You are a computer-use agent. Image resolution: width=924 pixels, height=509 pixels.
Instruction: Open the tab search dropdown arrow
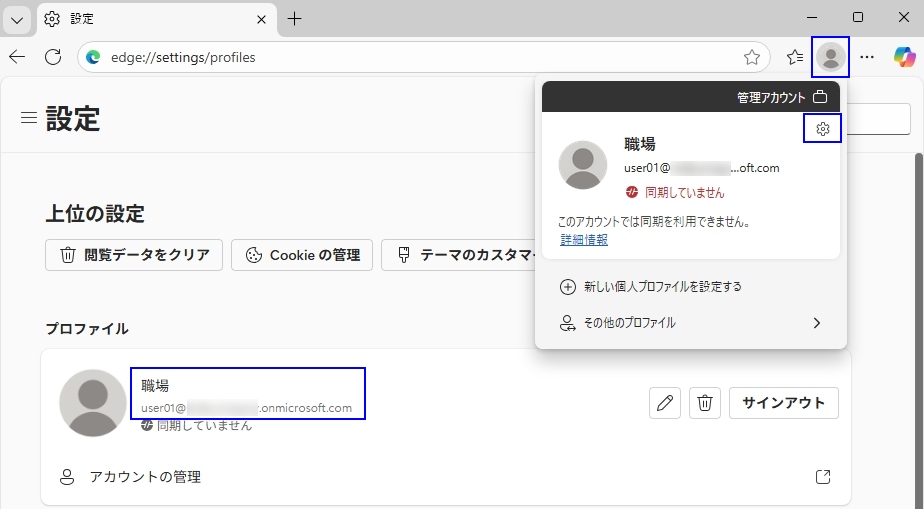pyautogui.click(x=17, y=19)
